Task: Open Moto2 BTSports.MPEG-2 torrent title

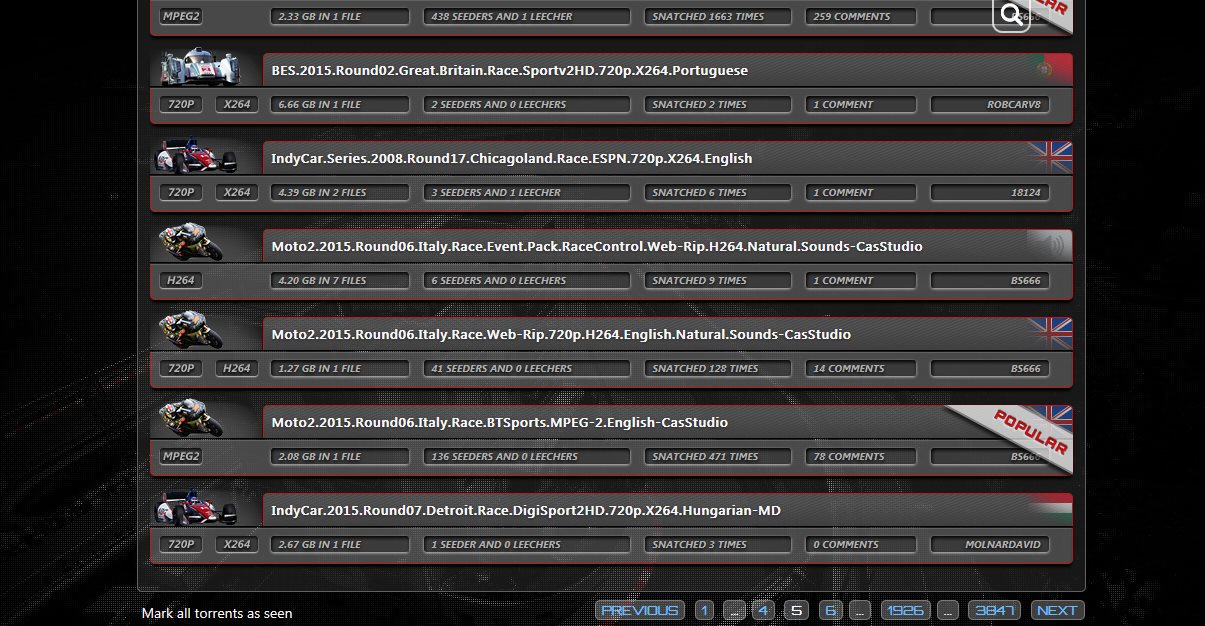Action: coord(499,423)
